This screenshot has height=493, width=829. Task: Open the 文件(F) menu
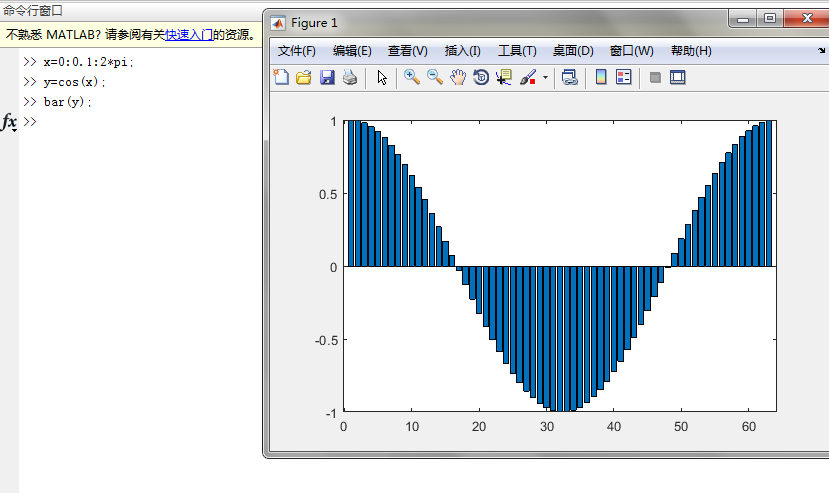[x=297, y=51]
